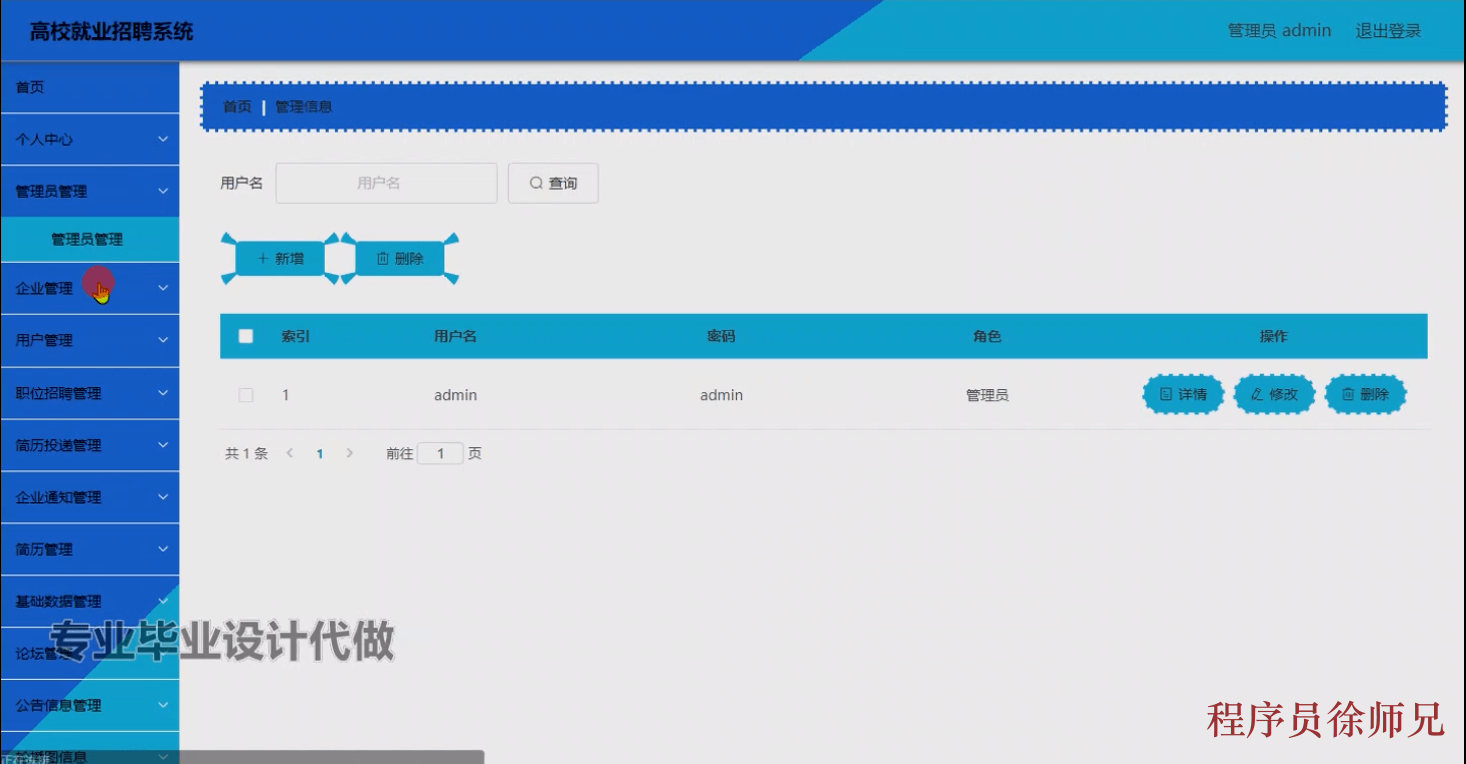Click the pencil icon on 修改 button

click(x=1255, y=394)
